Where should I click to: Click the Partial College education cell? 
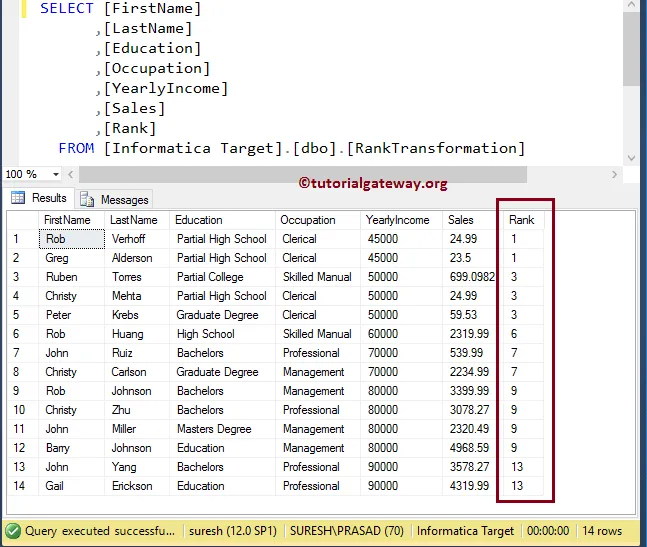point(222,277)
